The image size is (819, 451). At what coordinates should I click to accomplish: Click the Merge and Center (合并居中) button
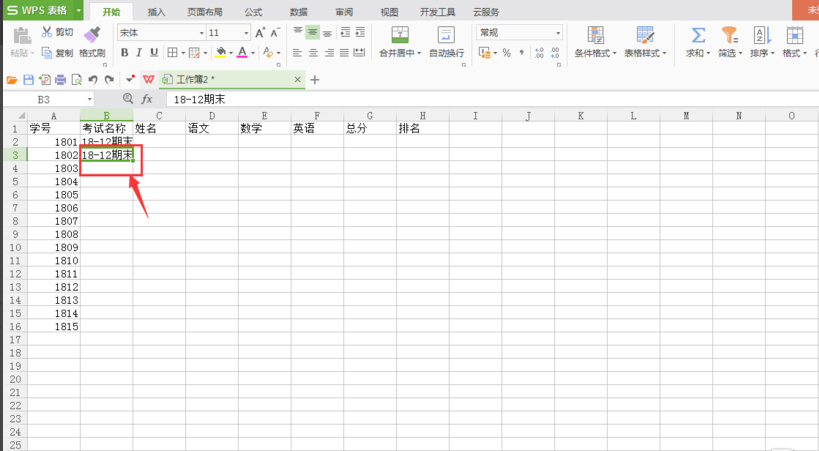pyautogui.click(x=400, y=42)
